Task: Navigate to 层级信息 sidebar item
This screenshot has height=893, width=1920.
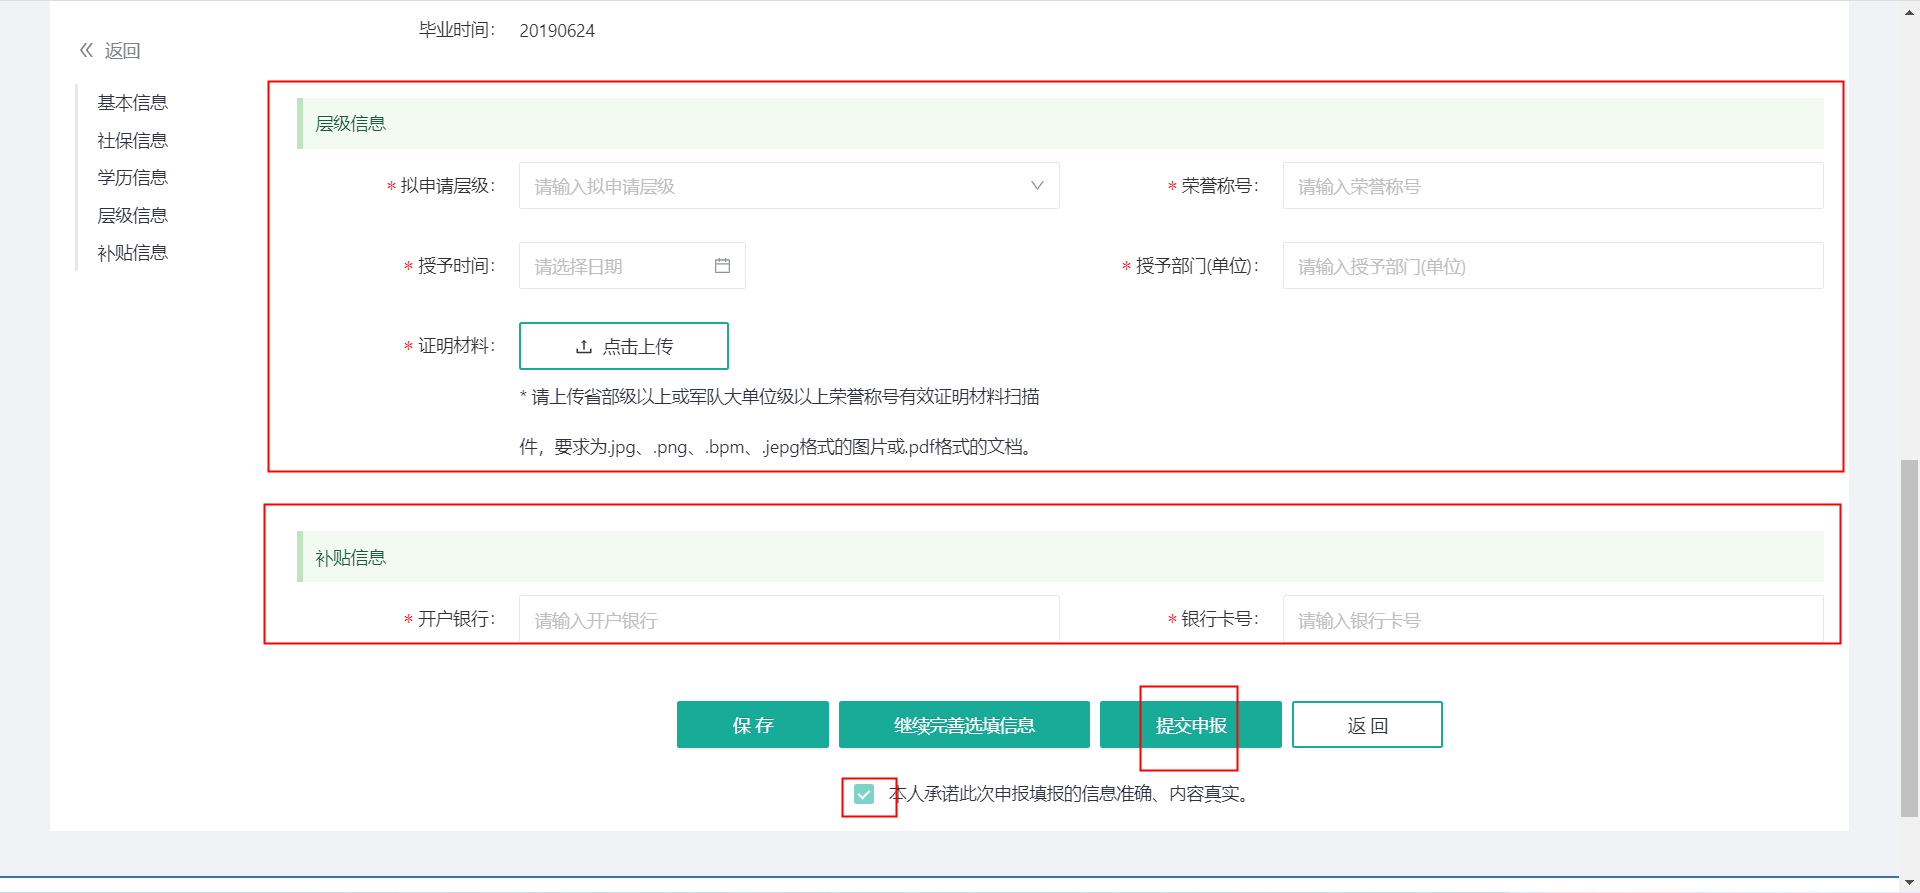Action: click(x=132, y=216)
